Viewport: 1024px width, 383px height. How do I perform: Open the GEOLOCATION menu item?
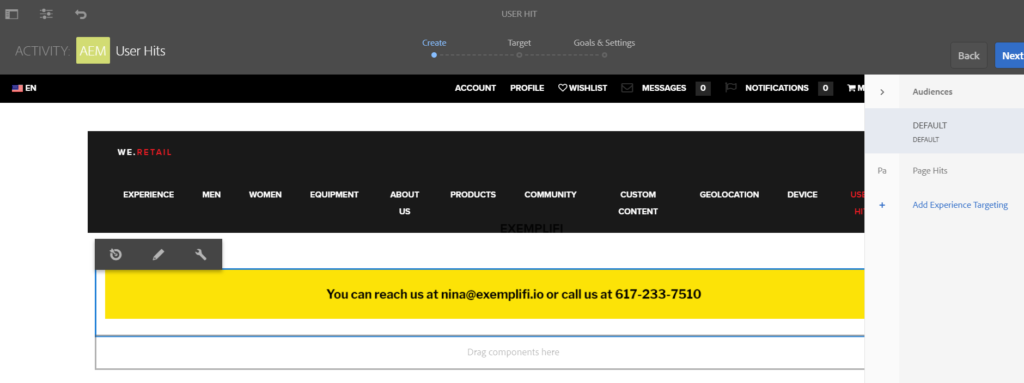click(x=729, y=195)
